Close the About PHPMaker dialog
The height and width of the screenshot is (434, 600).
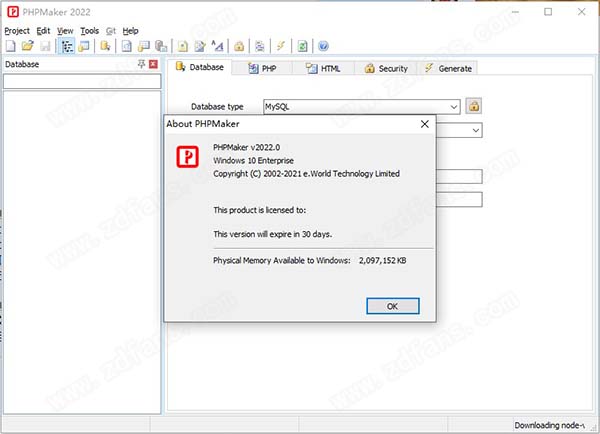(425, 124)
